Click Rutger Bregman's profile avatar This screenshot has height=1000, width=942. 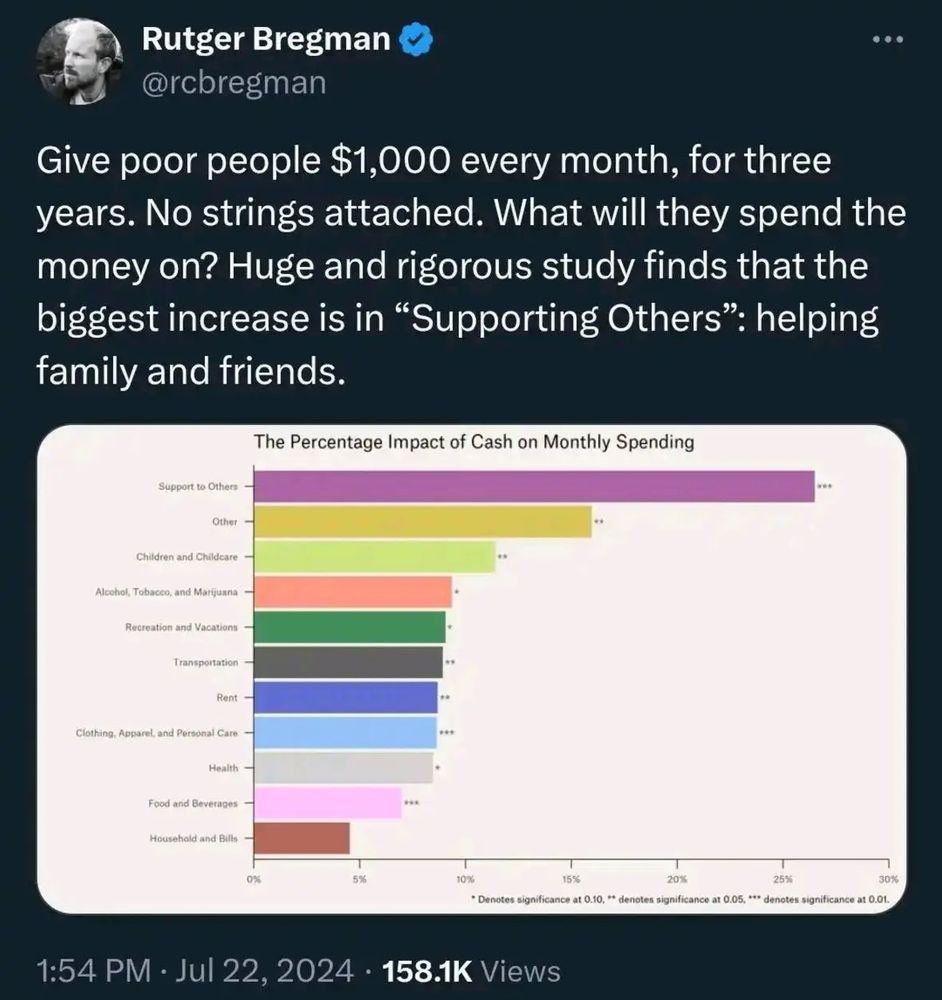[80, 61]
